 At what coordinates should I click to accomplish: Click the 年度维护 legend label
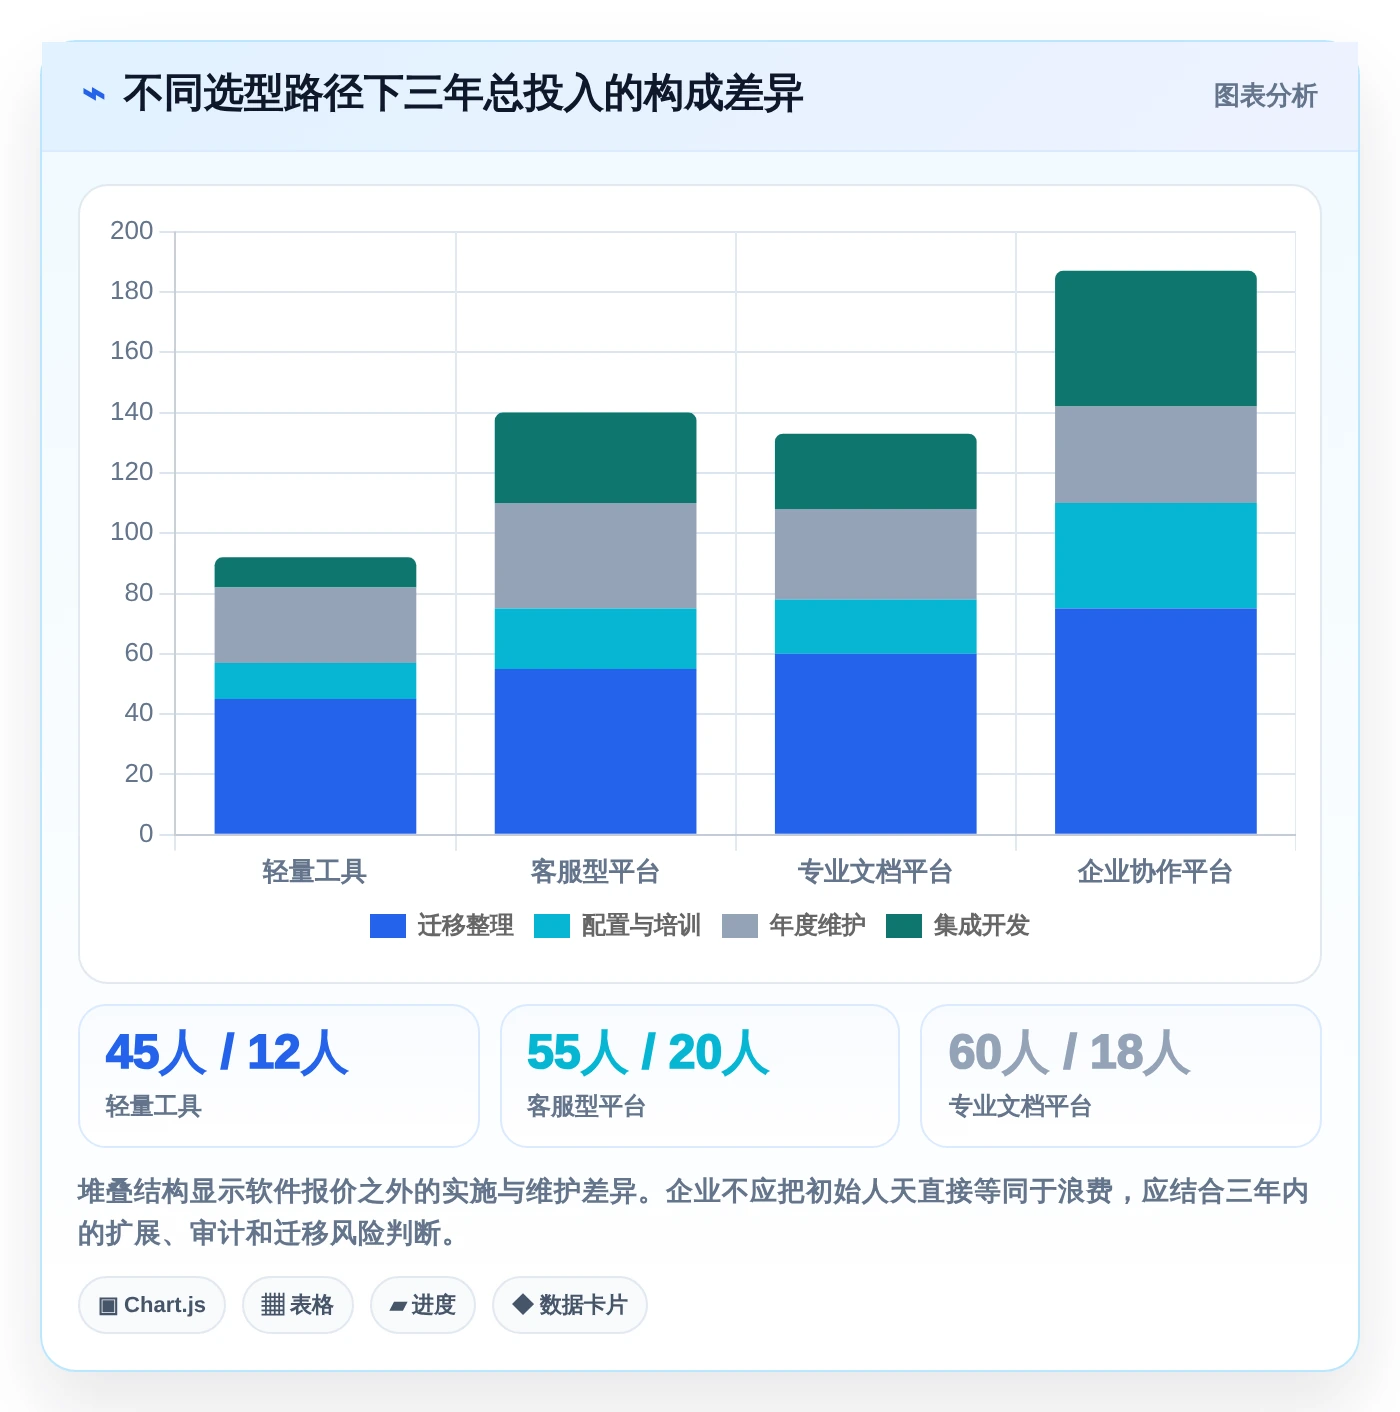tap(818, 925)
